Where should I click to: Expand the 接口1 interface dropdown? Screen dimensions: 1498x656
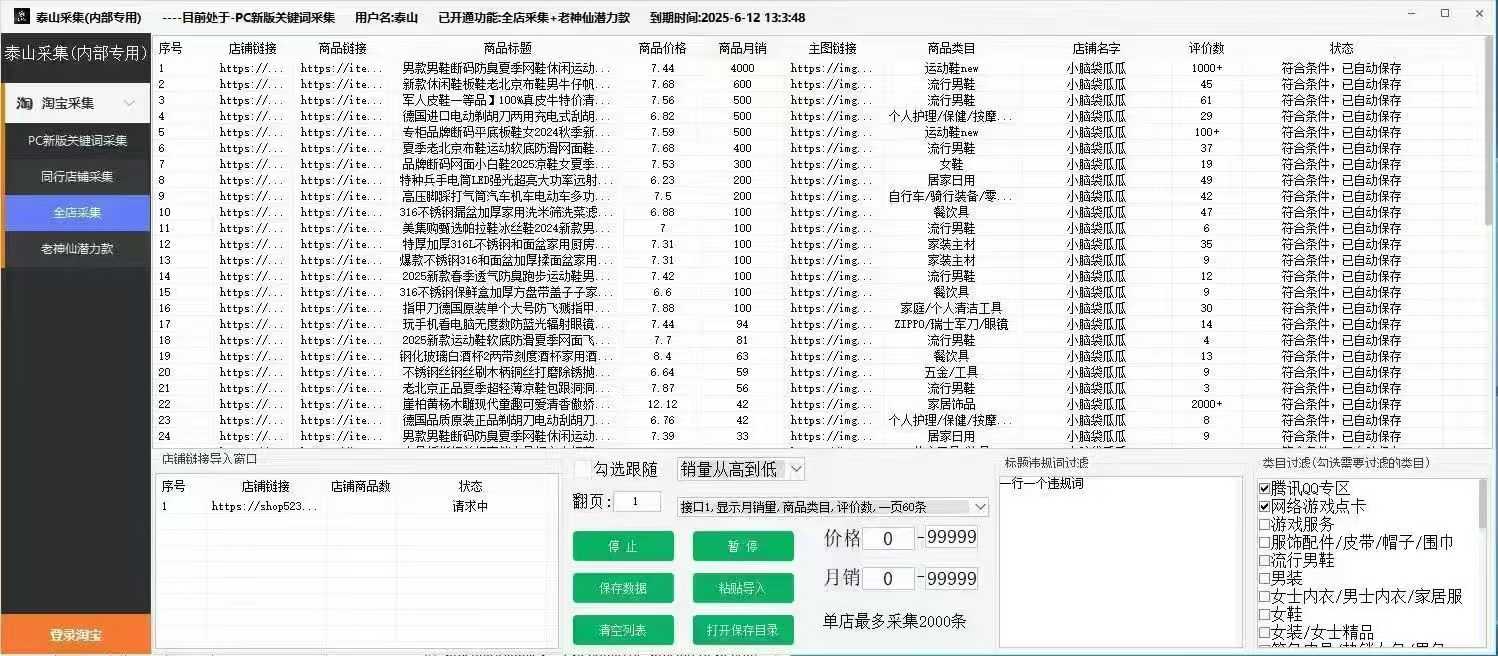click(980, 507)
